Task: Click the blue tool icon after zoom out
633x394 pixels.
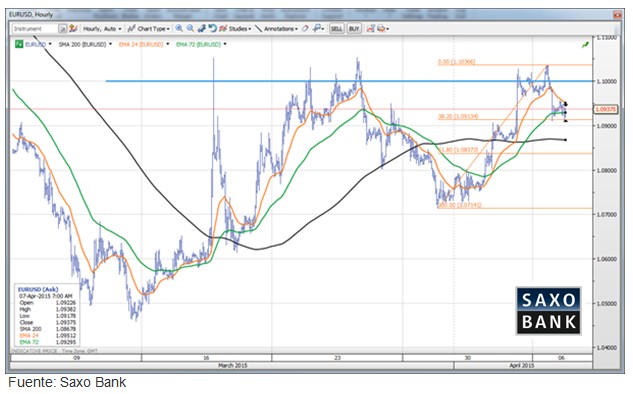Action: coord(201,28)
